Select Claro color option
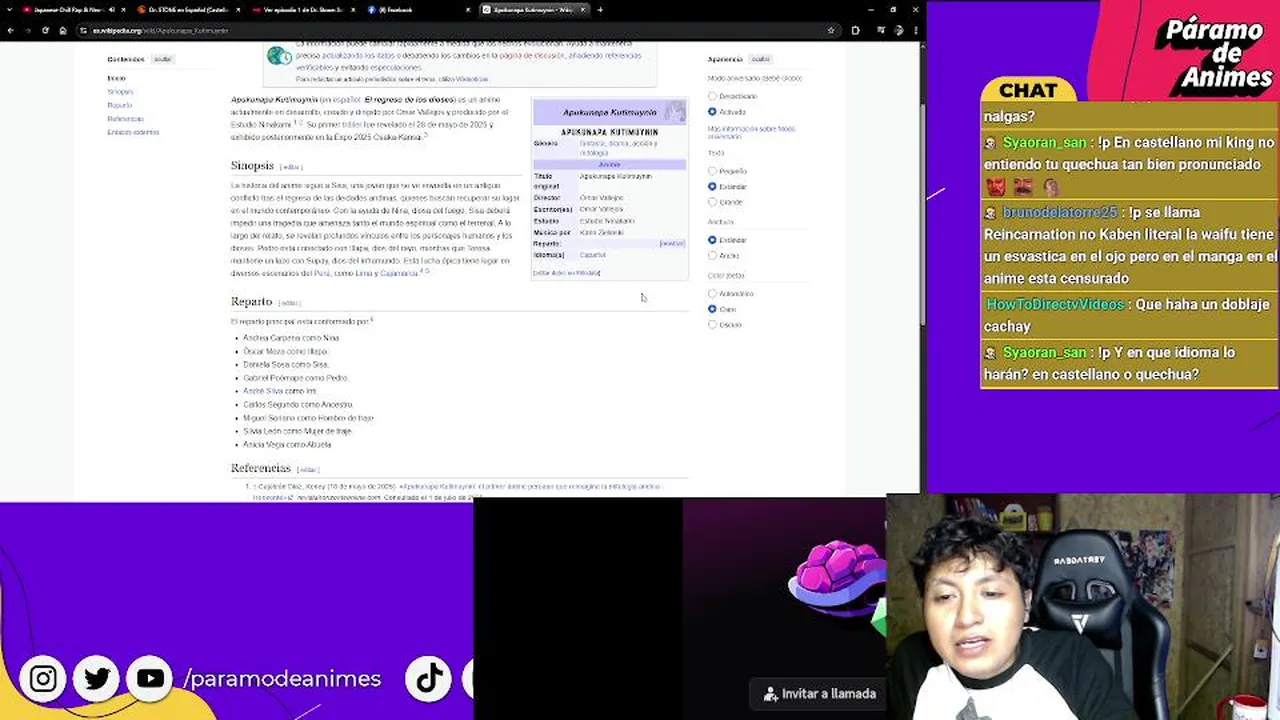The width and height of the screenshot is (1280, 720). click(x=712, y=309)
